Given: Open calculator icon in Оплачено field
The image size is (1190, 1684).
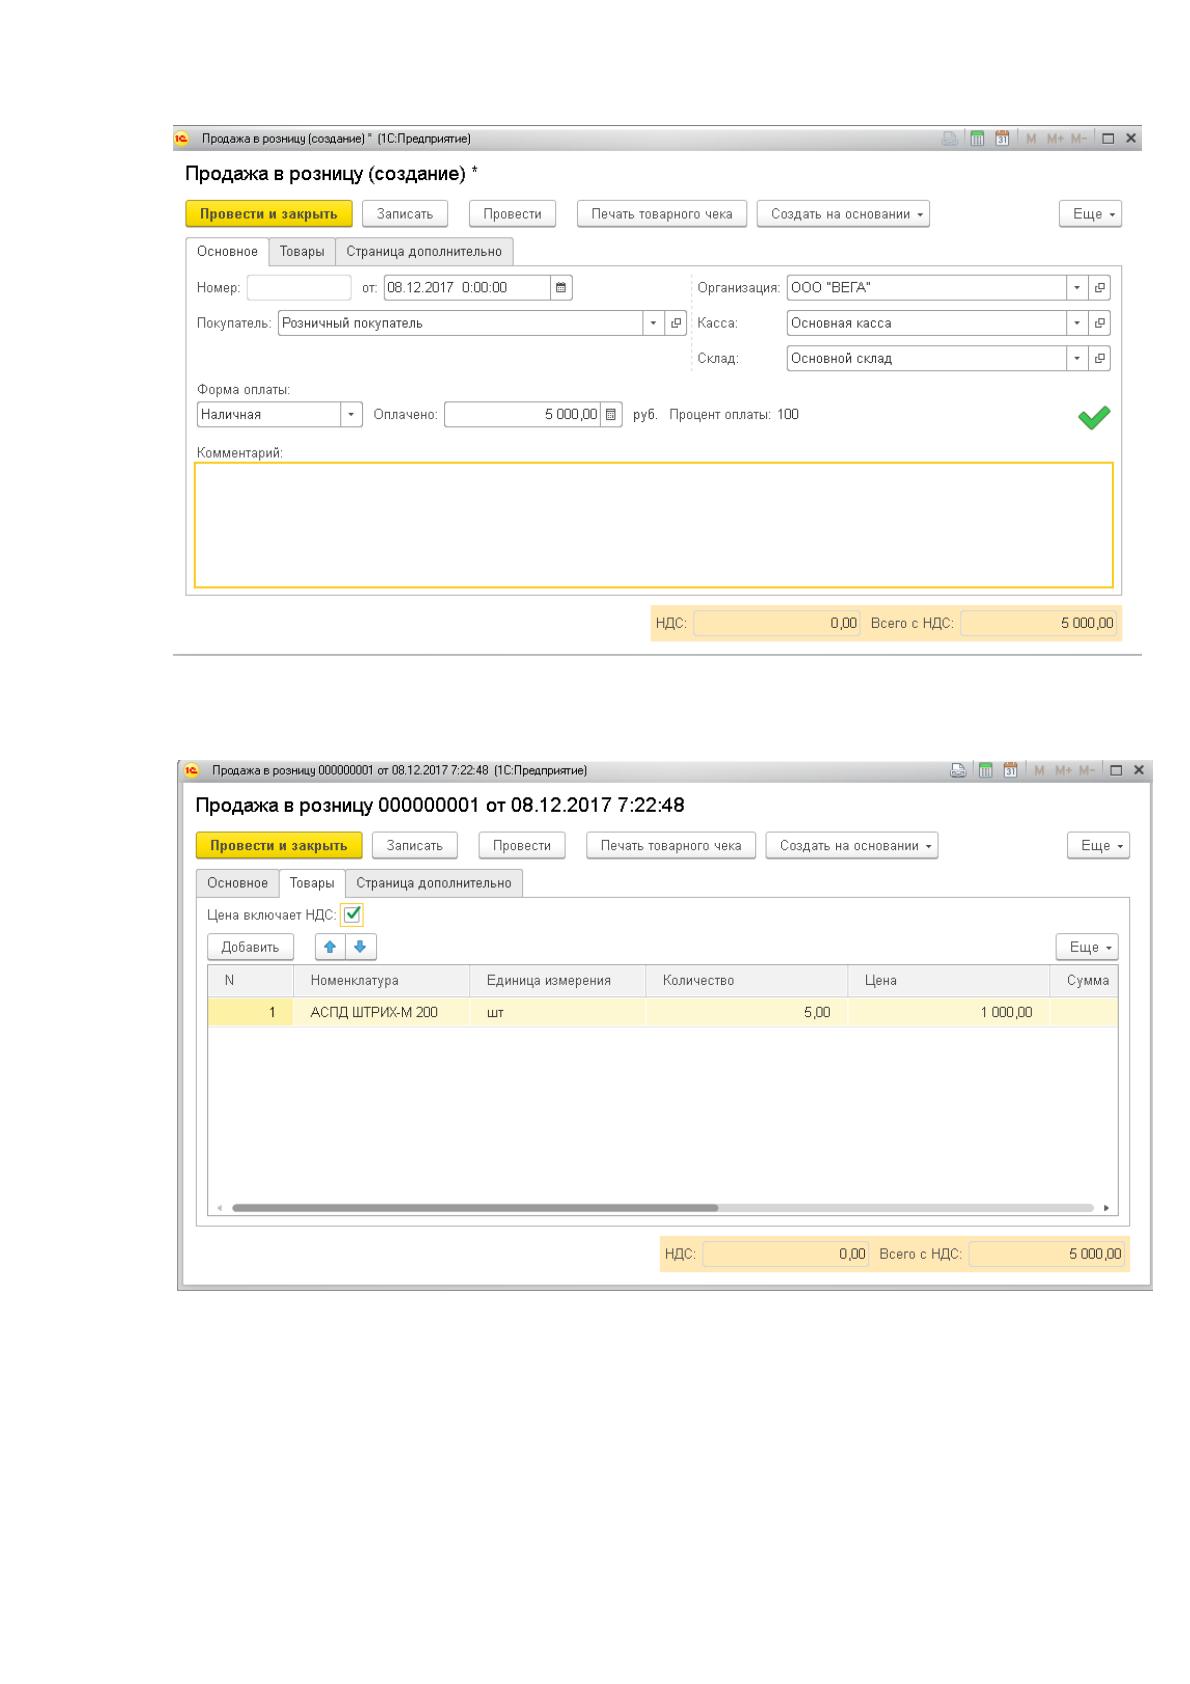Looking at the screenshot, I should [x=612, y=414].
